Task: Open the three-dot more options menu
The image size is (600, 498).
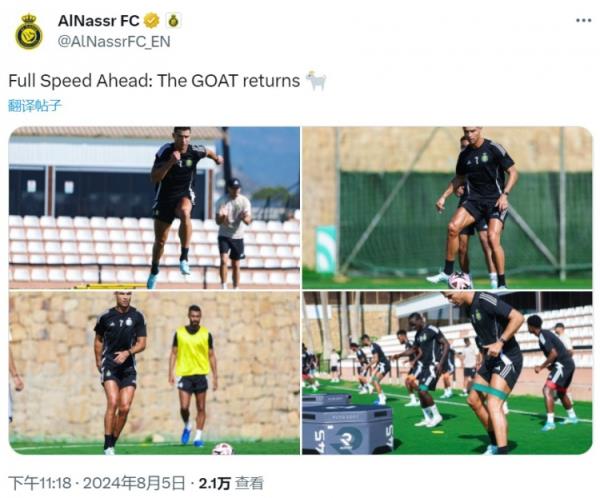Action: pyautogui.click(x=584, y=21)
